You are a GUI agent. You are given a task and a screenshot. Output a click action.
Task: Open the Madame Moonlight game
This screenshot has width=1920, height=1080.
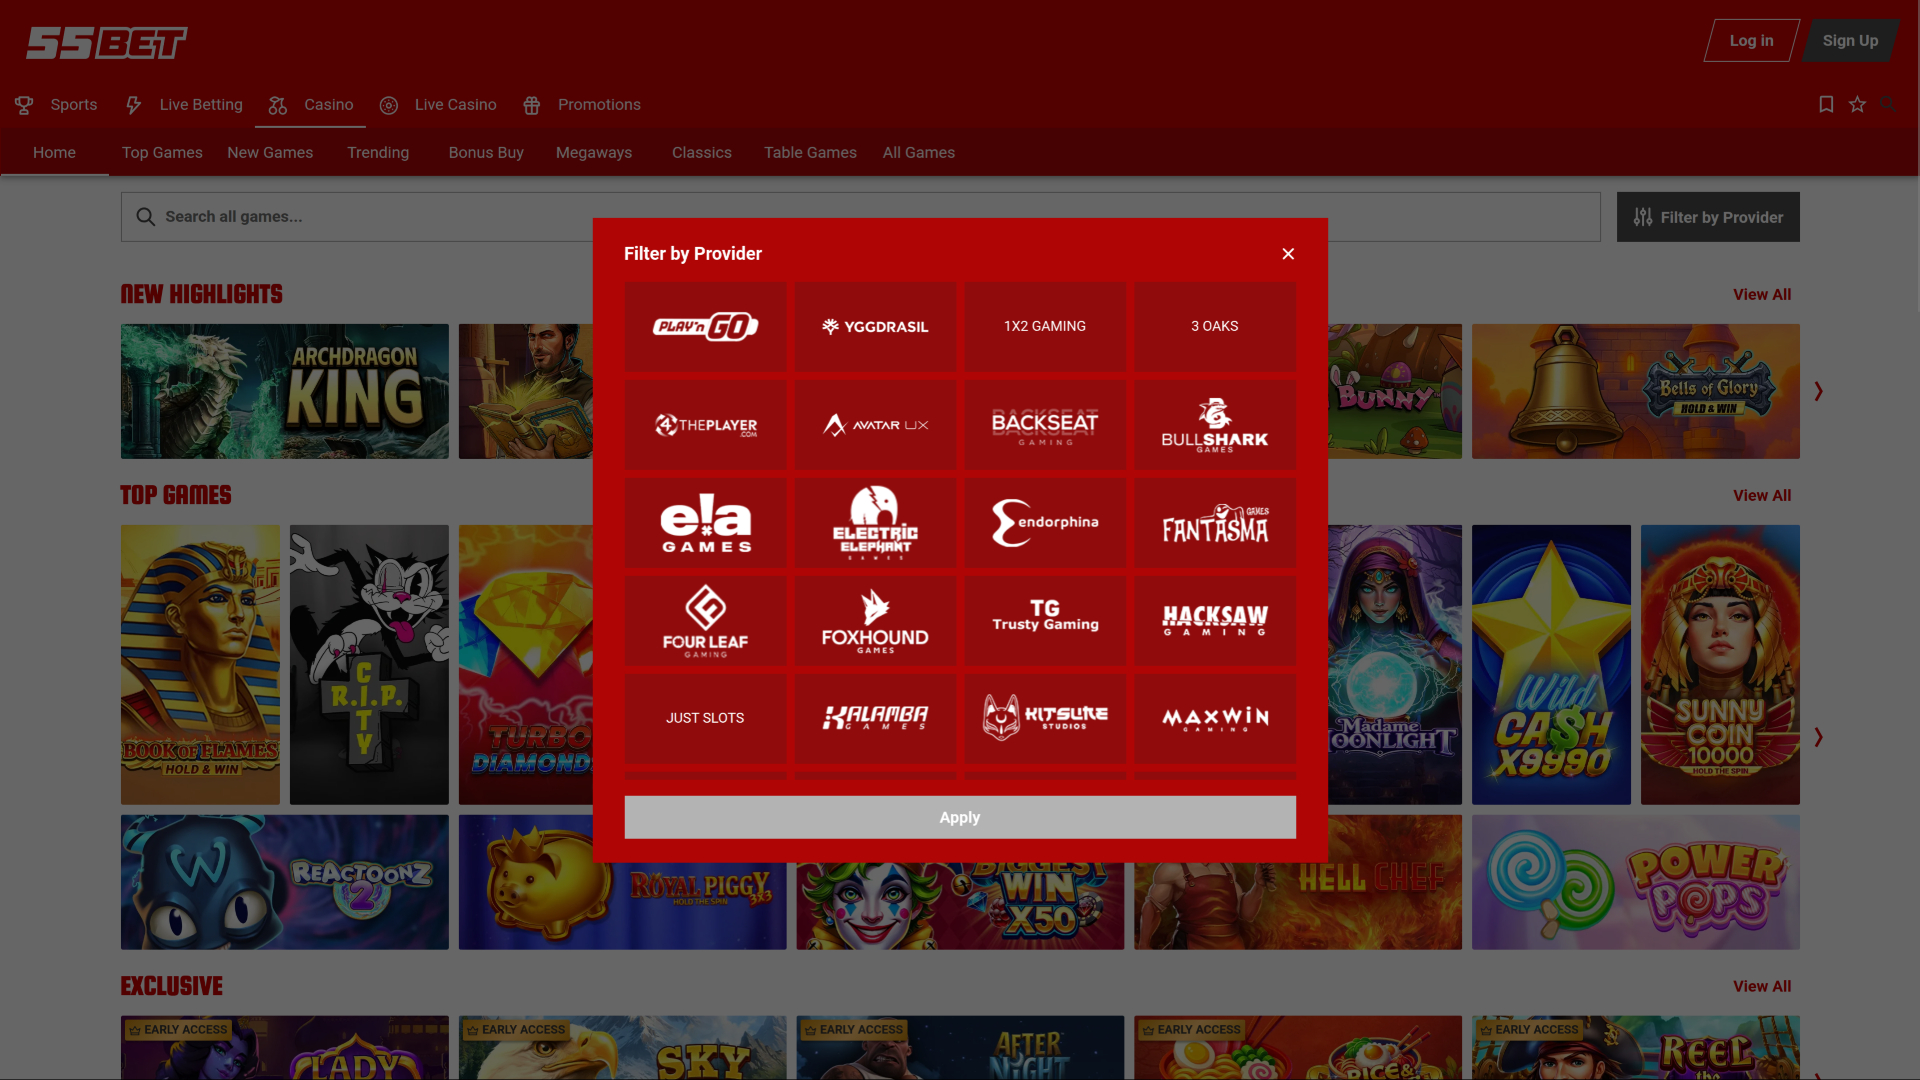click(x=1395, y=665)
